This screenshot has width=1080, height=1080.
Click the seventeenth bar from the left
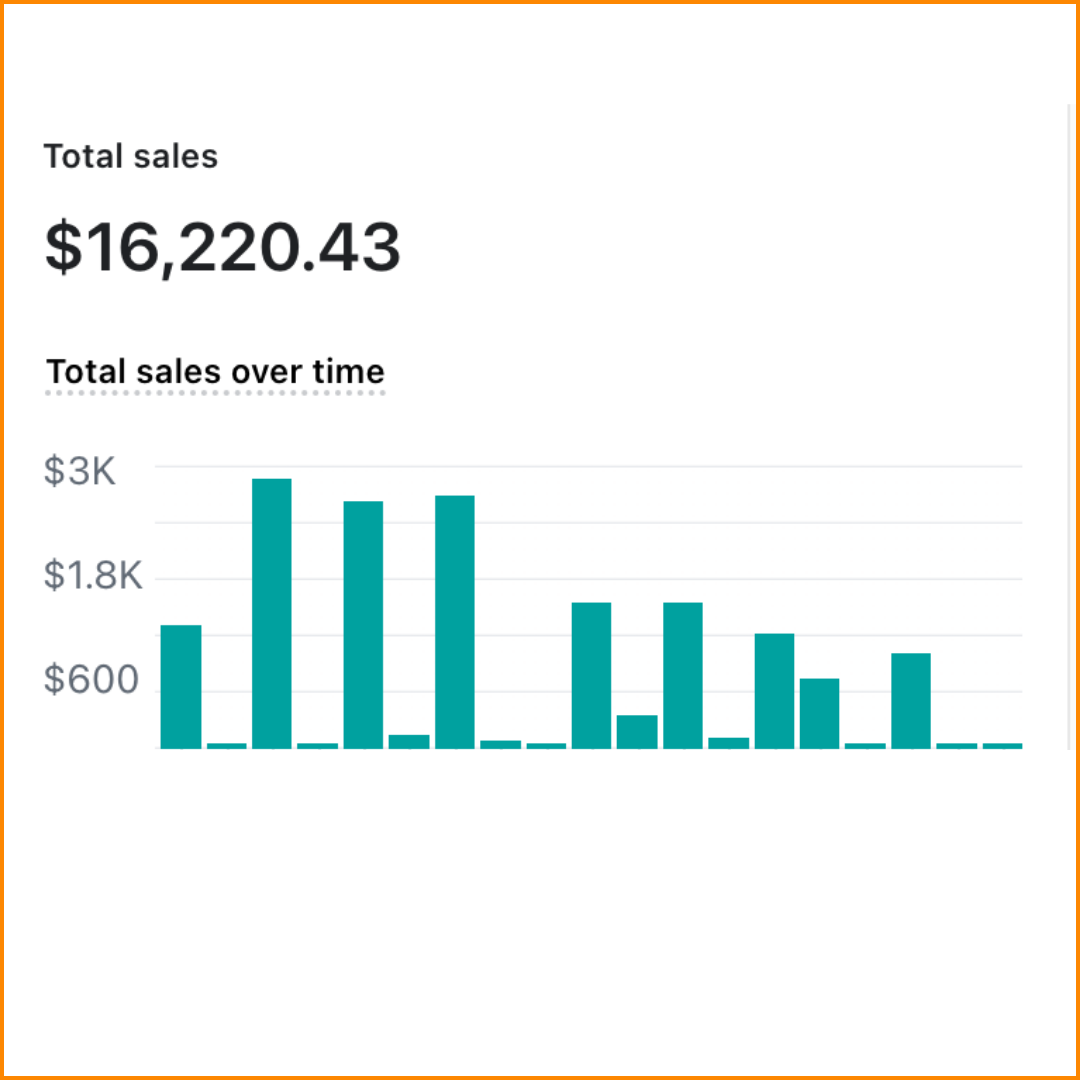[x=911, y=700]
